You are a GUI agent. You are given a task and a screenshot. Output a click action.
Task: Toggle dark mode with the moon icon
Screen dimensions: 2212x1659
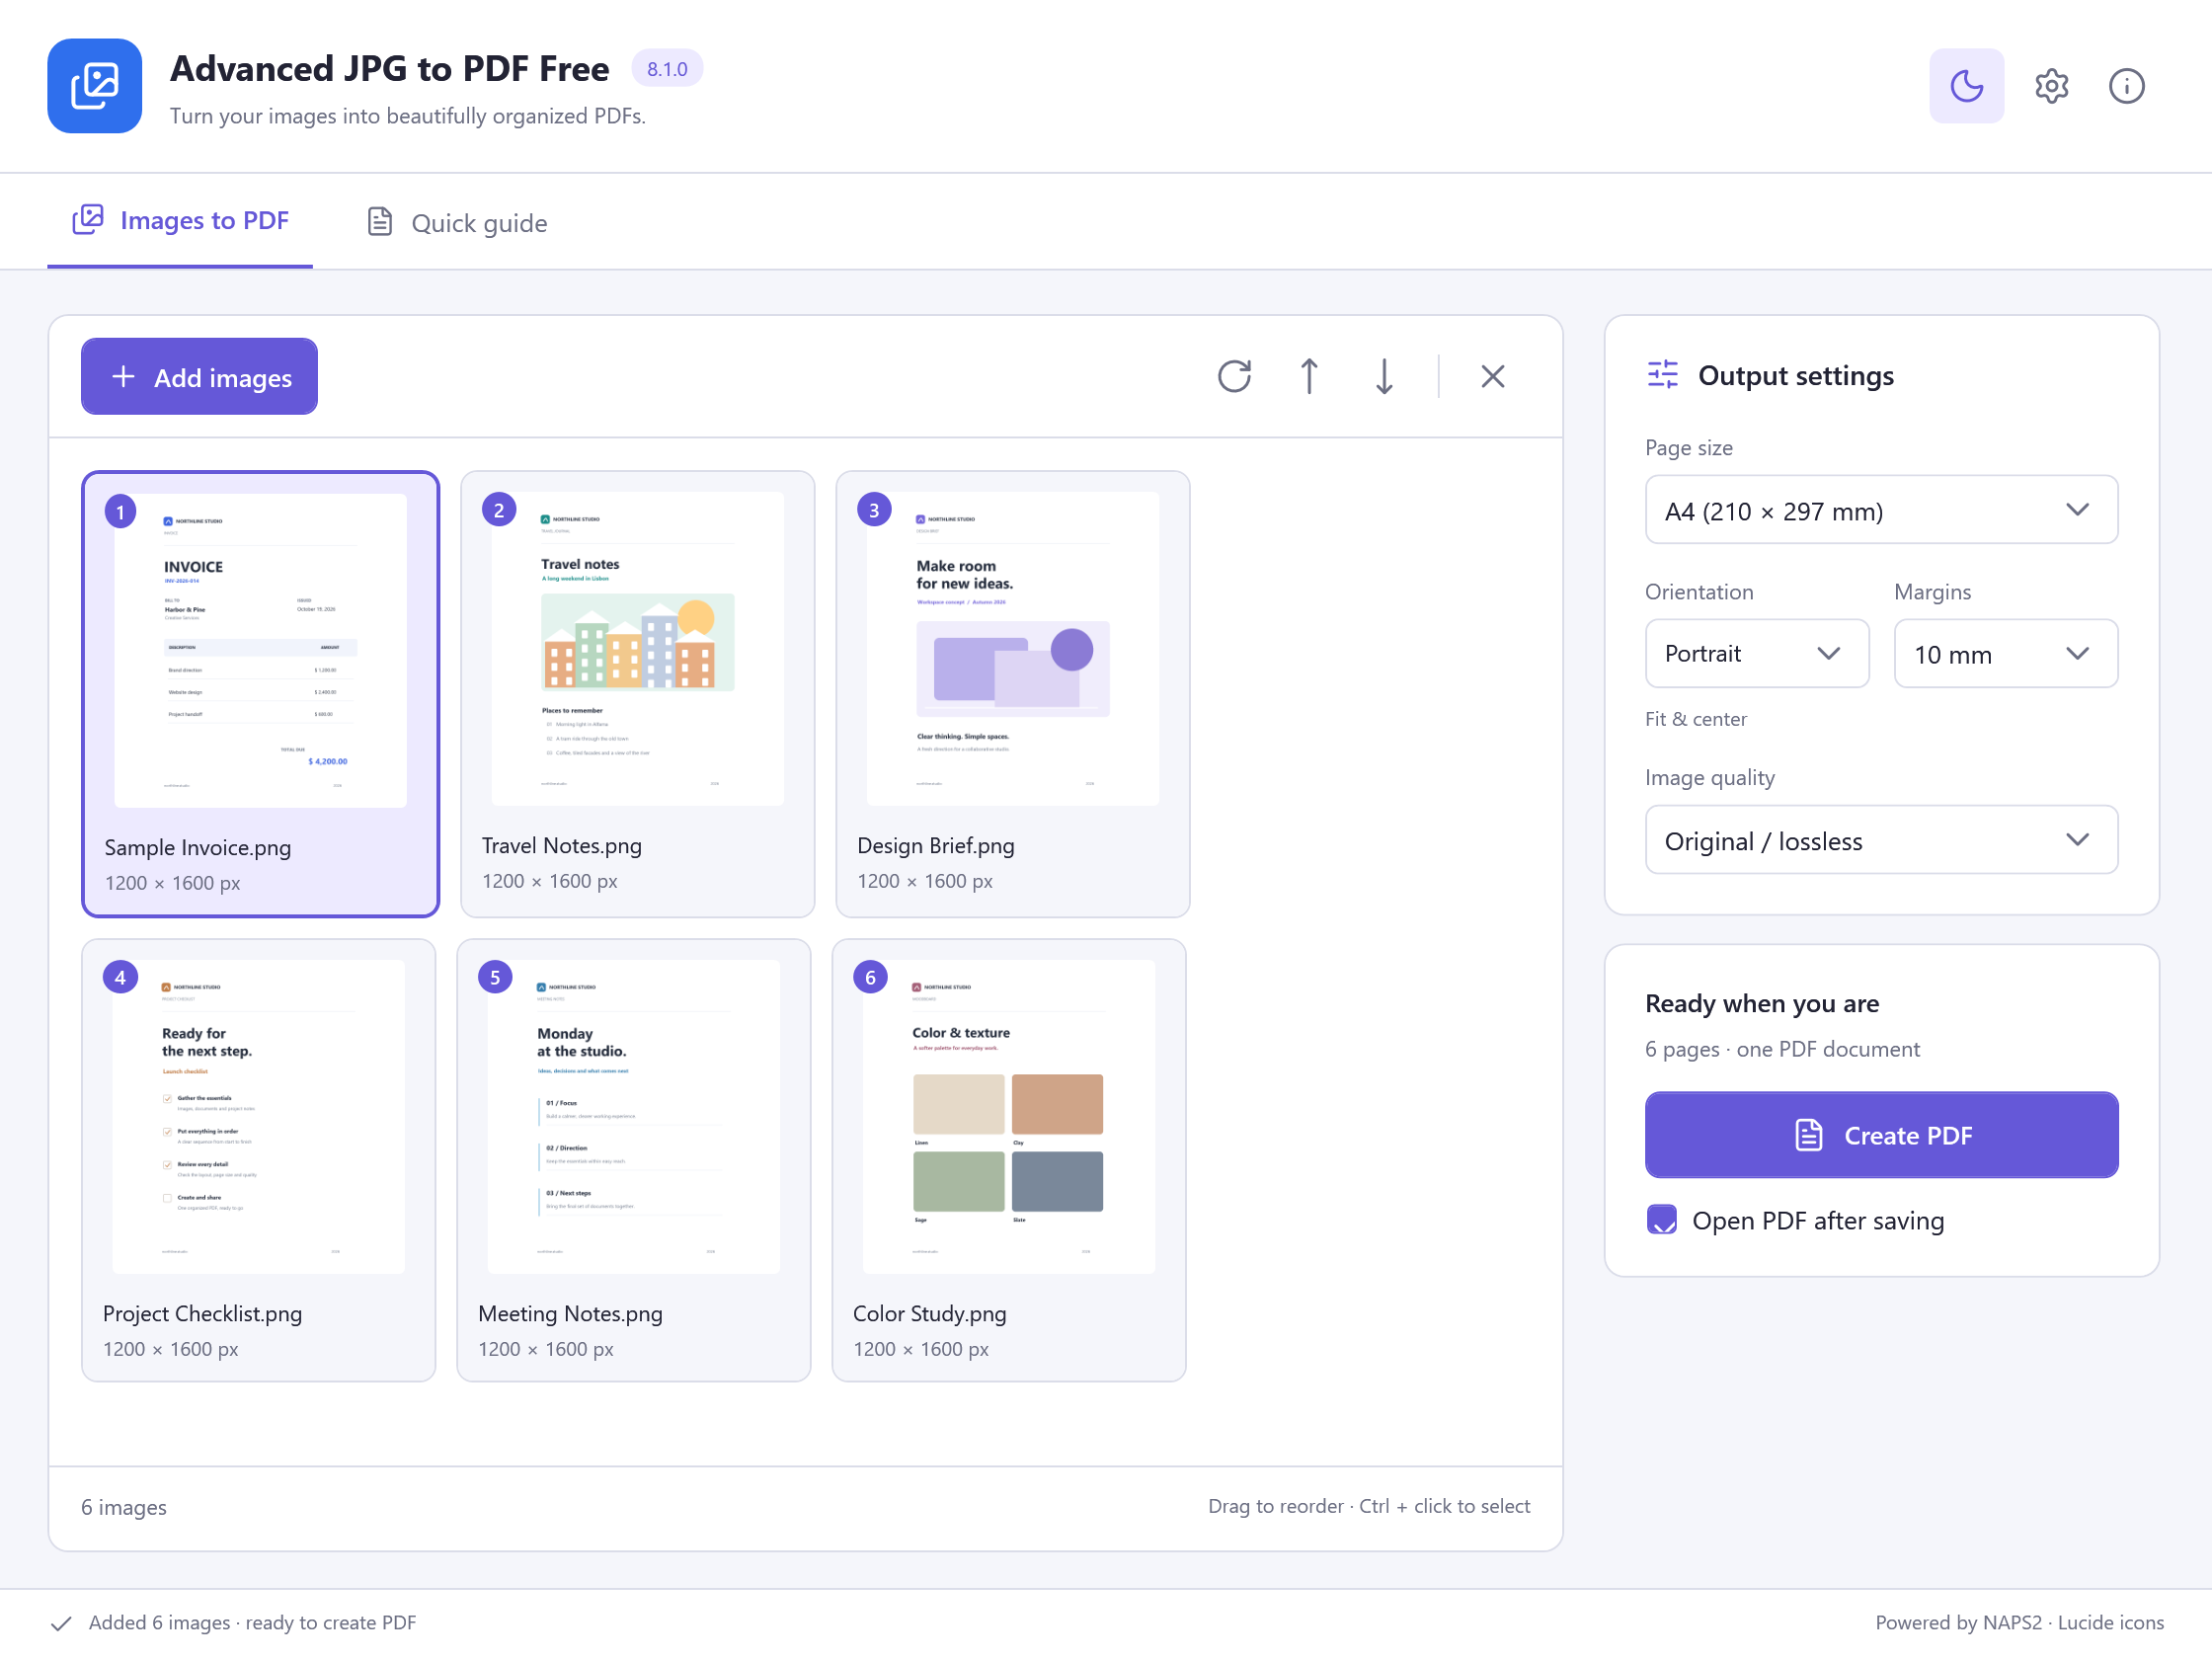pyautogui.click(x=1966, y=86)
